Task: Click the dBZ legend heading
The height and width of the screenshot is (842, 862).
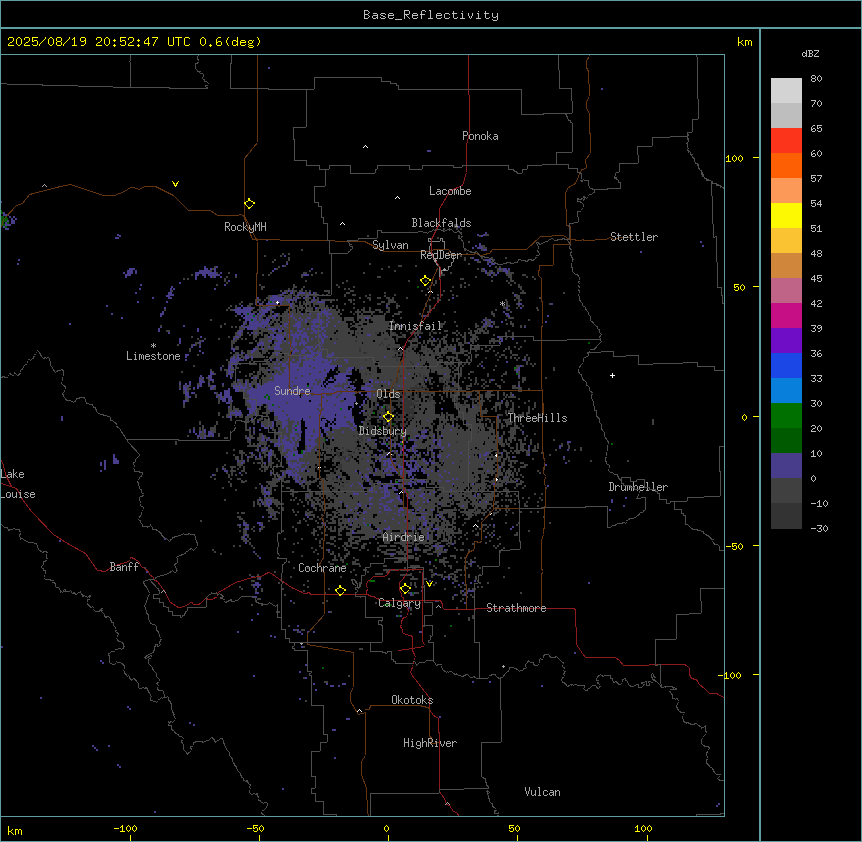Action: (810, 53)
